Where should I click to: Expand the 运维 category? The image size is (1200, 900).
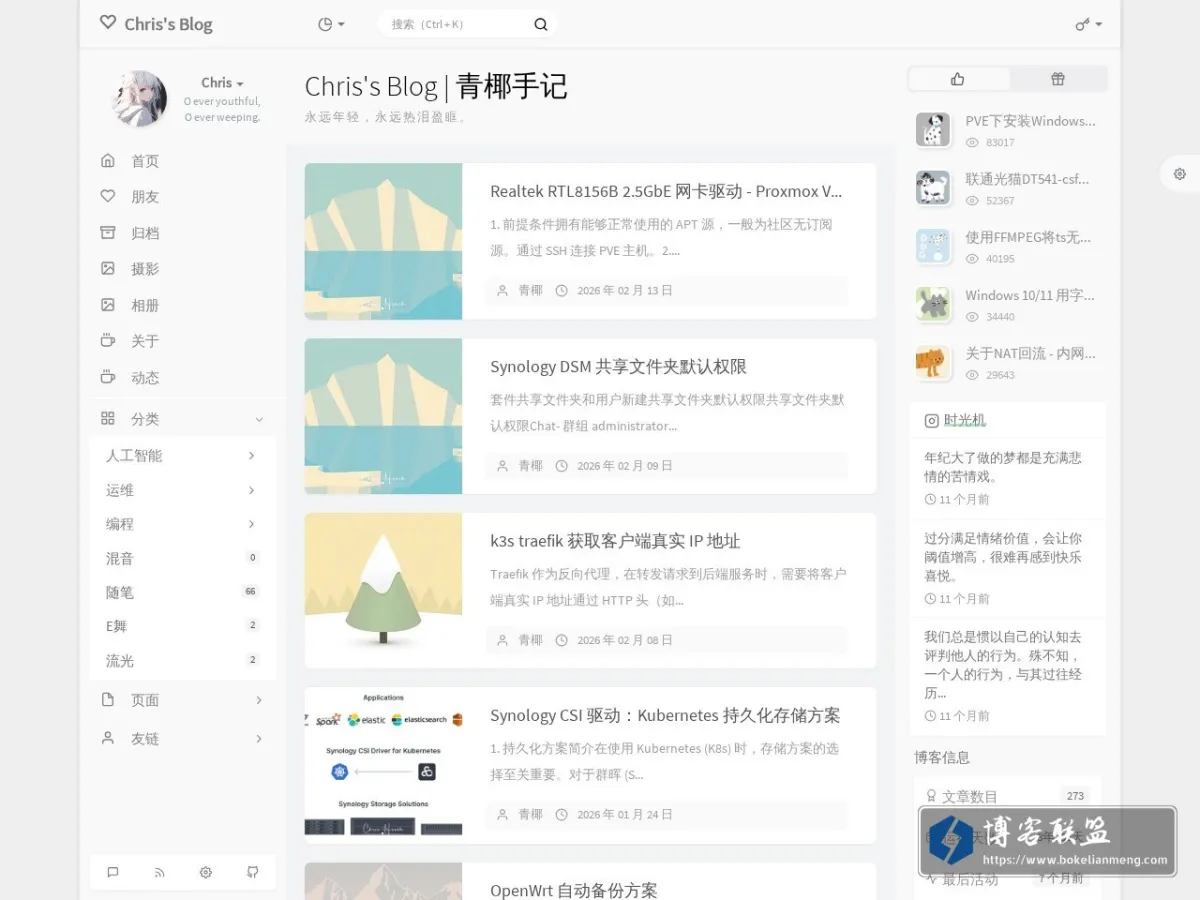coord(251,490)
